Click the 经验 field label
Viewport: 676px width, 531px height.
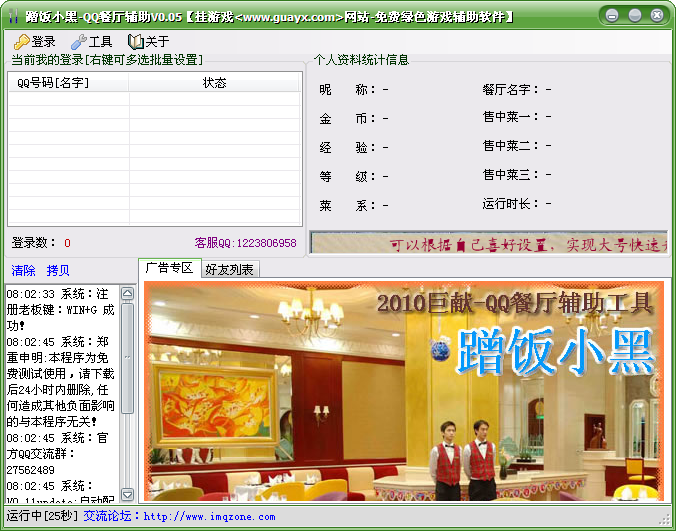coord(347,148)
